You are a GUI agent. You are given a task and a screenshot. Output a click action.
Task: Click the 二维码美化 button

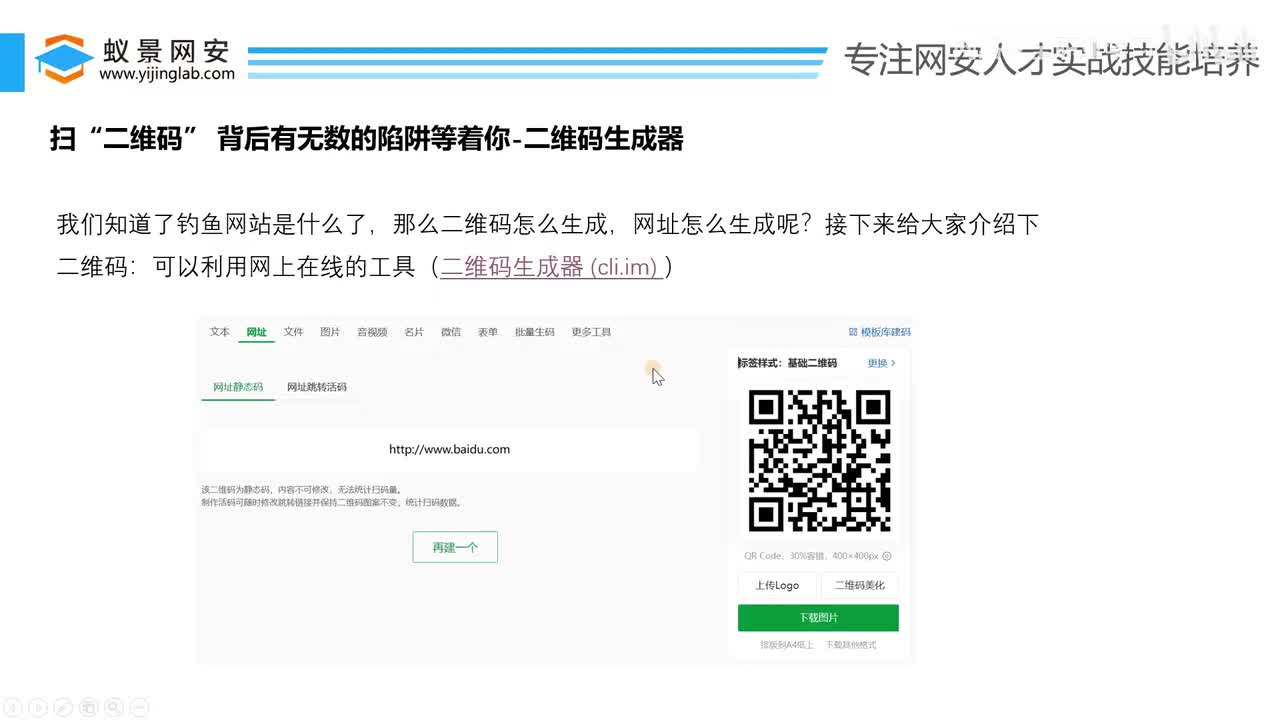coord(860,585)
